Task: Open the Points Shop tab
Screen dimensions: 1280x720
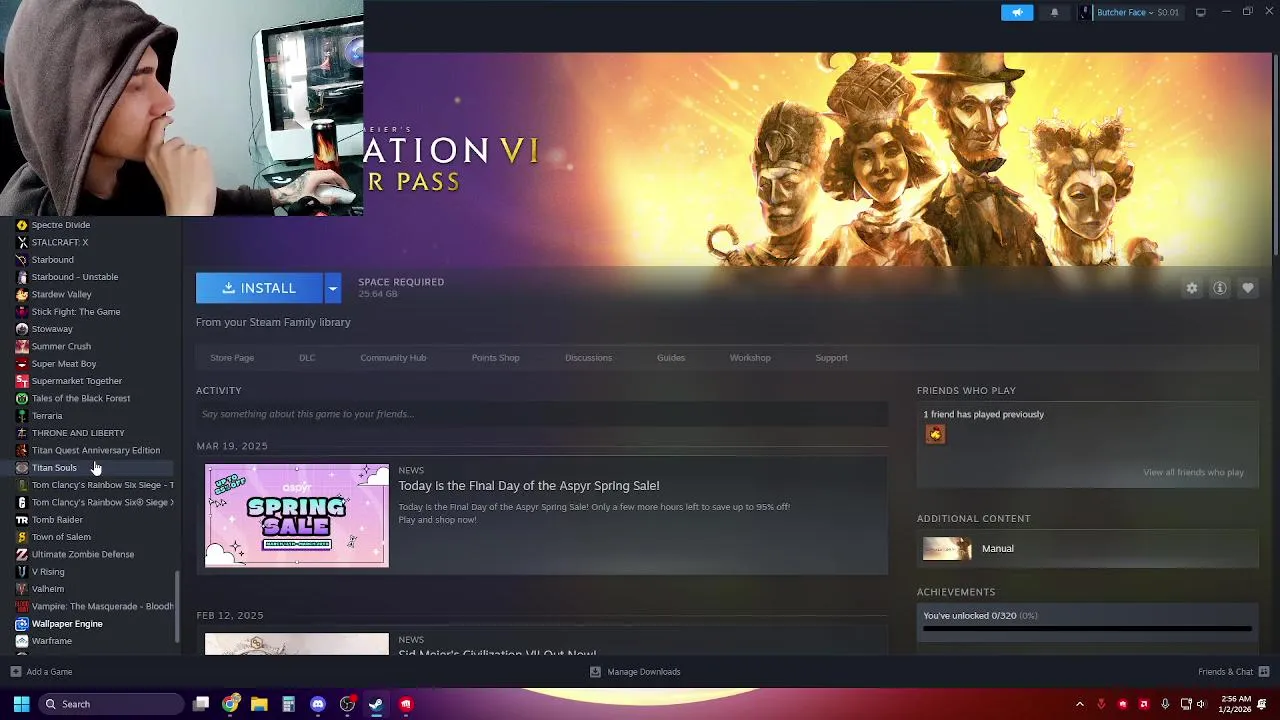Action: pos(495,358)
